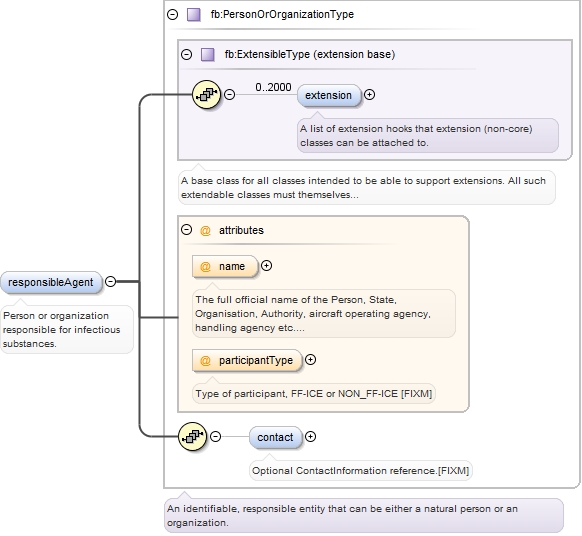Expand the participantType attribute details
The height and width of the screenshot is (536, 582).
[310, 360]
